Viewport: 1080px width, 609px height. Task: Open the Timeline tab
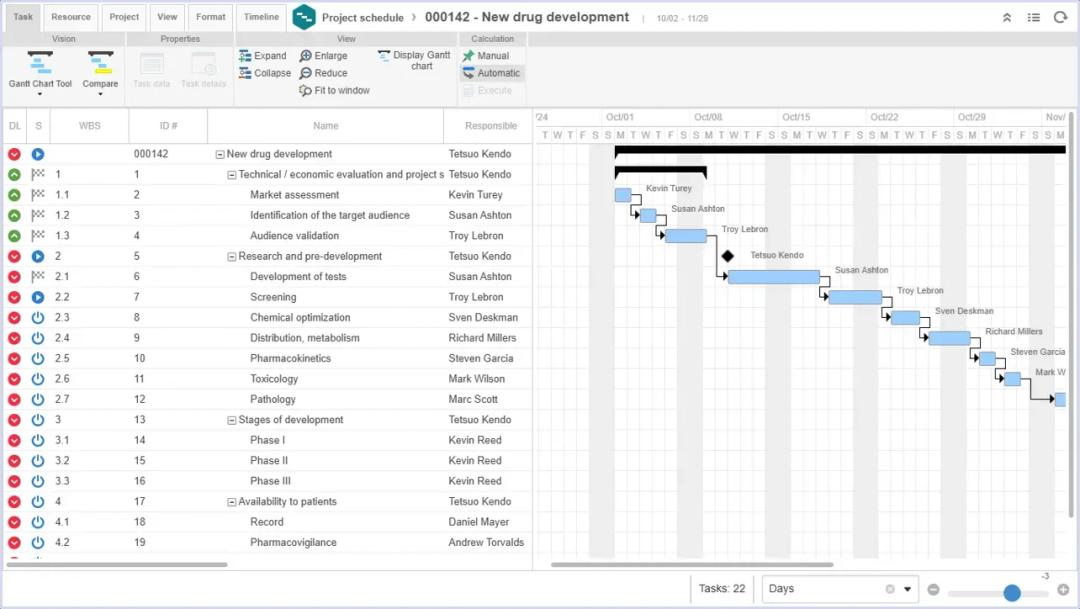click(261, 17)
